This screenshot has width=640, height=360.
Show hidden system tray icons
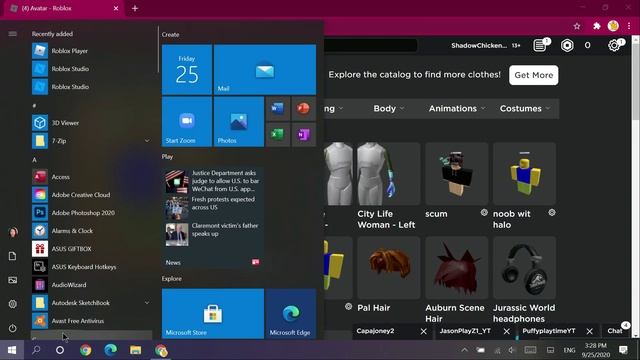[x=464, y=350]
